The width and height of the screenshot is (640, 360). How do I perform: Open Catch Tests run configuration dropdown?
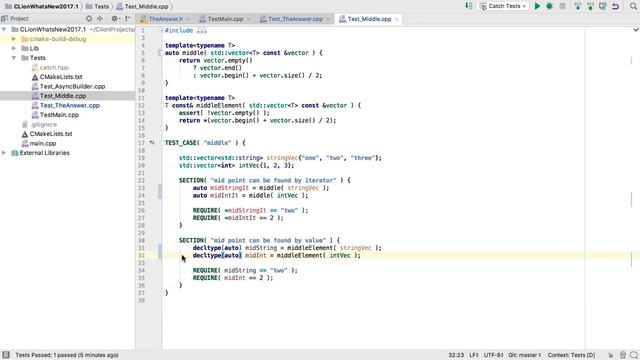tap(504, 6)
